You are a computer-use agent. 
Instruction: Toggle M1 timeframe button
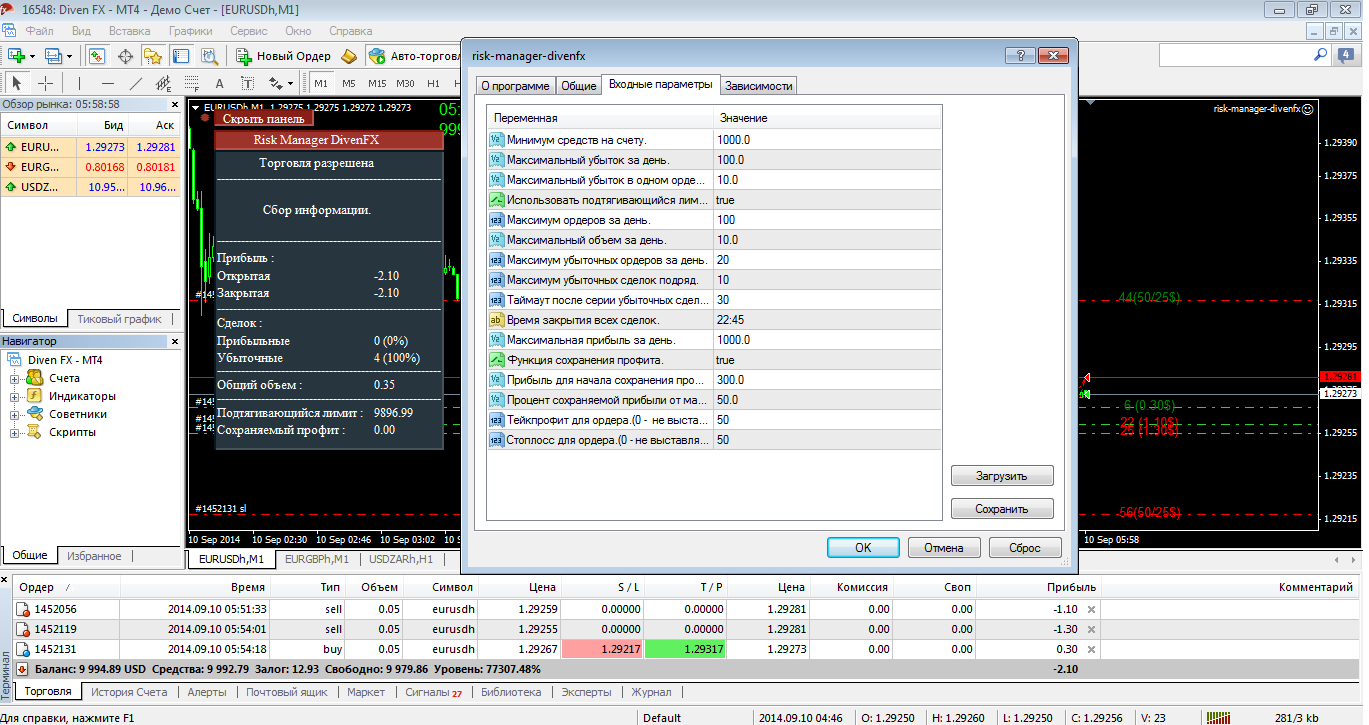pos(322,83)
